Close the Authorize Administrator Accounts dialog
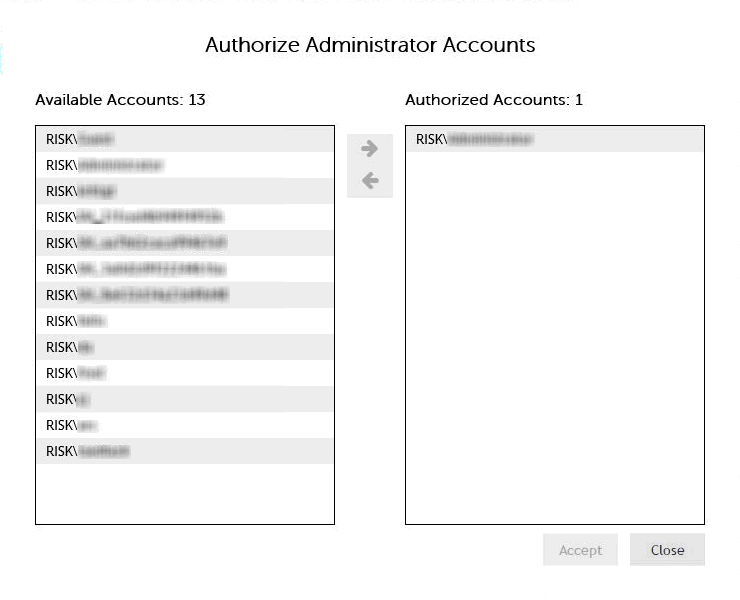The width and height of the screenshot is (740, 600). coord(667,550)
